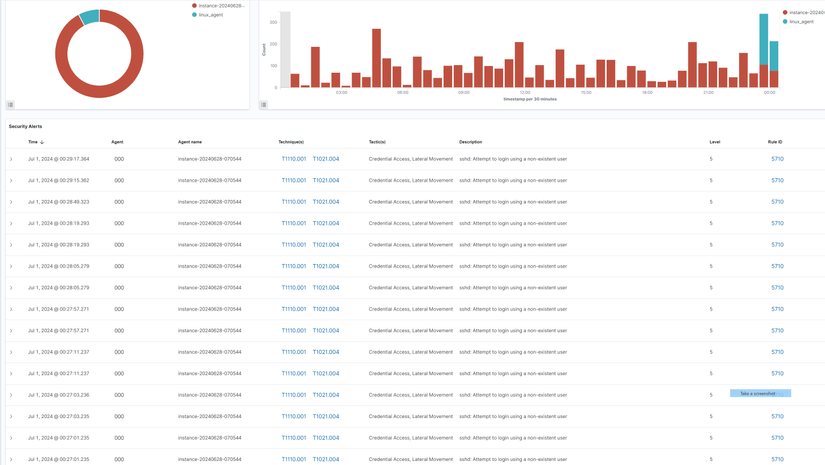The height and width of the screenshot is (465, 825).
Task: Click agent name in the 00:29:17.364 row
Action: (209, 159)
